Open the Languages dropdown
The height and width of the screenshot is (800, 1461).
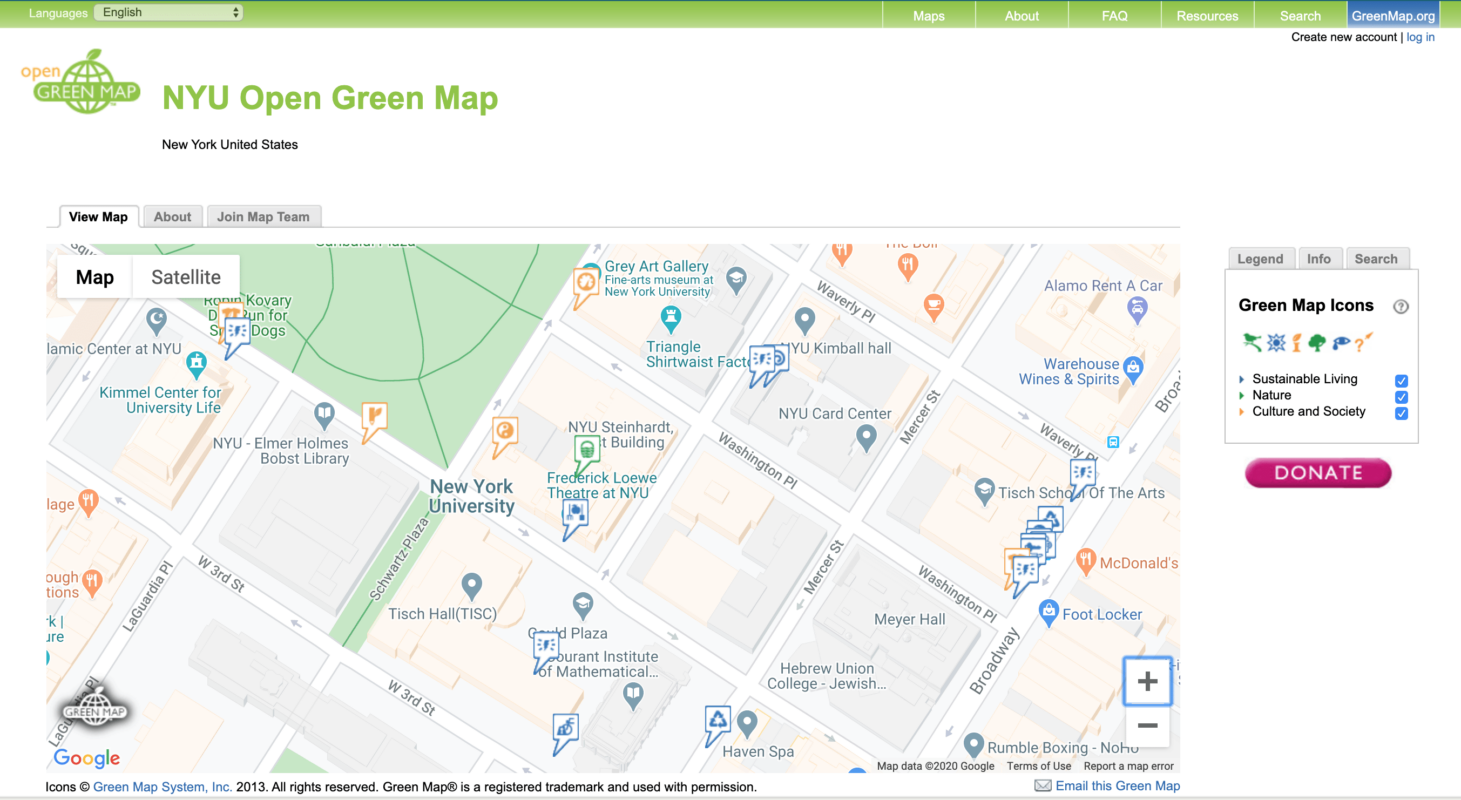pos(168,12)
